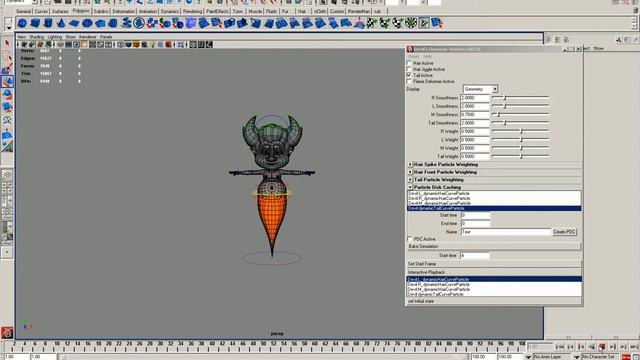
Task: Activate the Rotate tool in toolbox
Action: pos(7,95)
